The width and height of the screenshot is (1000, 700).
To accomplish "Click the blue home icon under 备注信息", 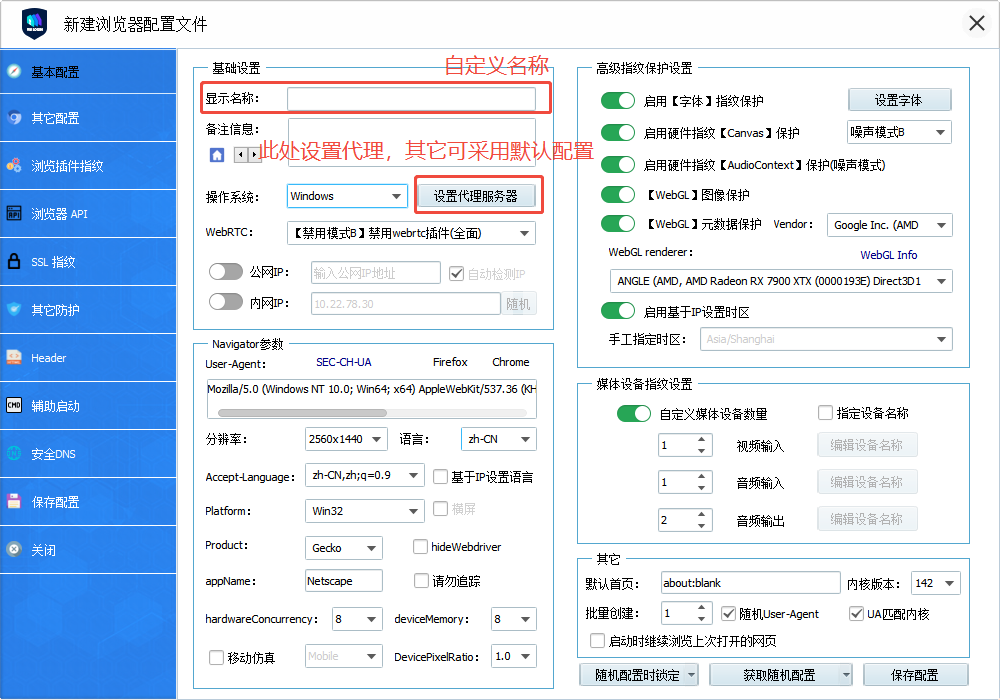I will pos(216,155).
